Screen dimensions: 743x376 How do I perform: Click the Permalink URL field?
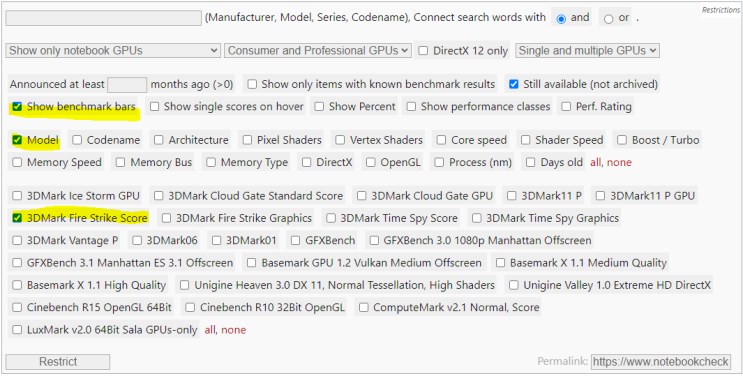[x=661, y=362]
